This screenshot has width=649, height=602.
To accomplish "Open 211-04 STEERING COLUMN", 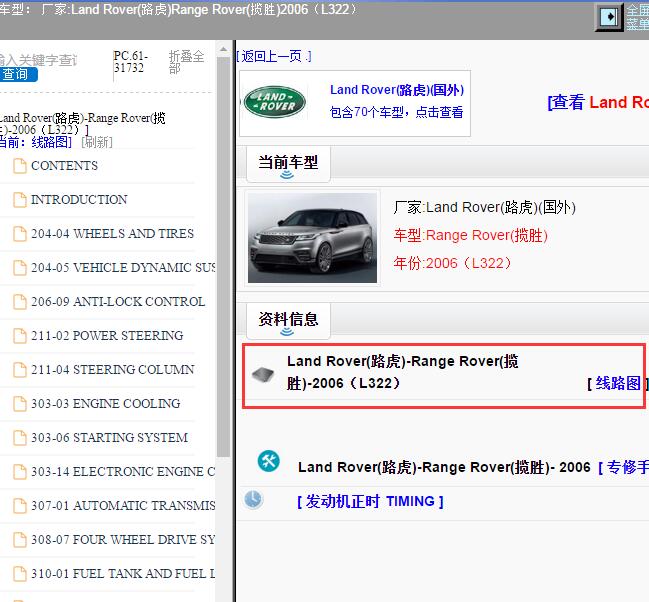I will [113, 369].
